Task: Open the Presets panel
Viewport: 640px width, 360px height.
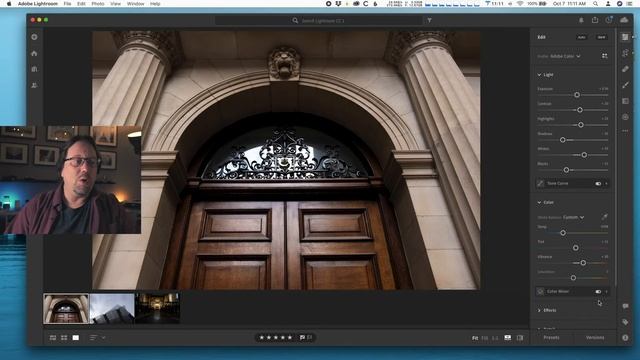Action: 551,338
